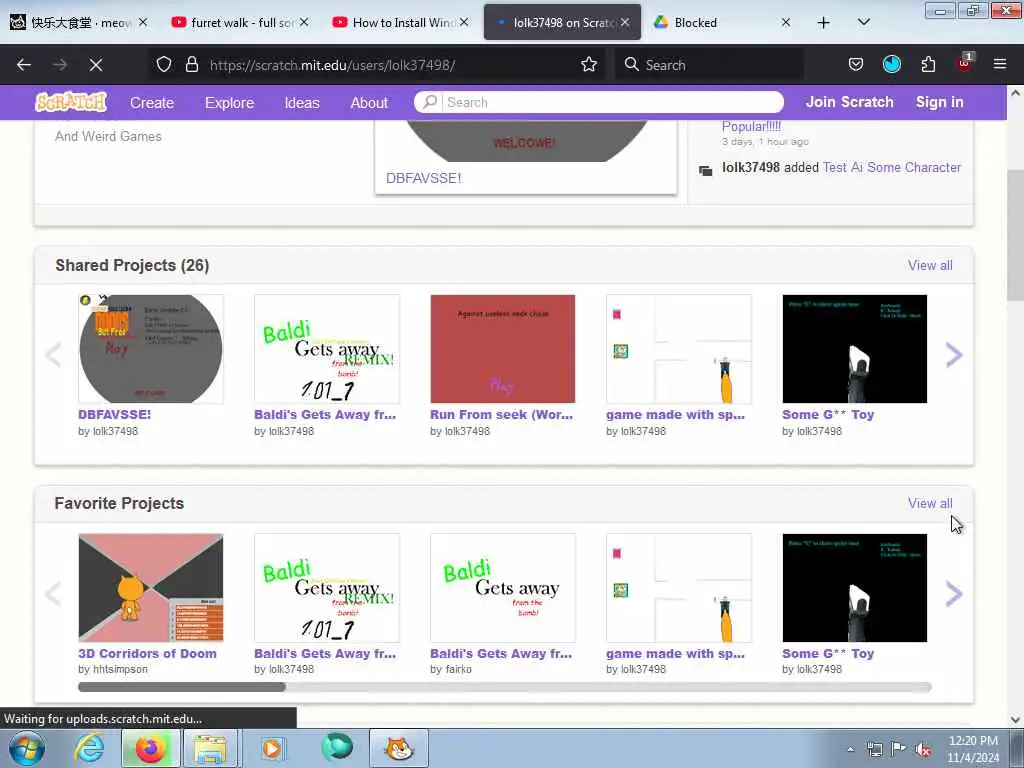
Task: Show previous Favorite Projects with left arrow
Action: point(54,594)
